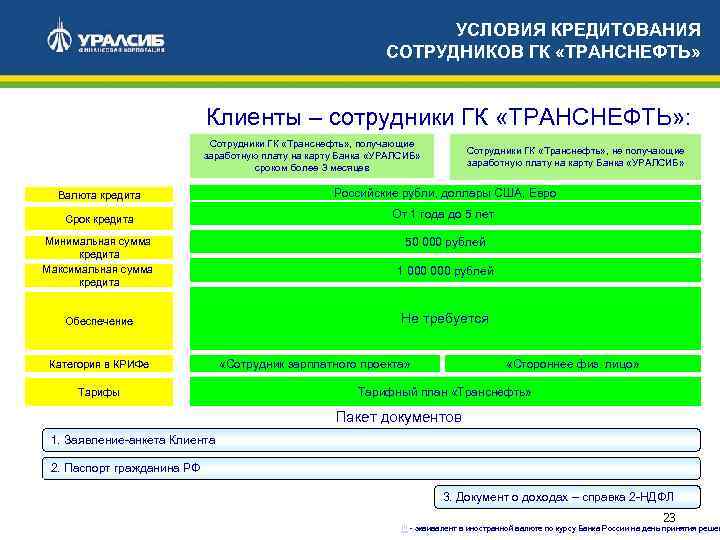720x540 pixels.
Task: Click the '1 000 000 рублей' cell
Action: pos(445,270)
